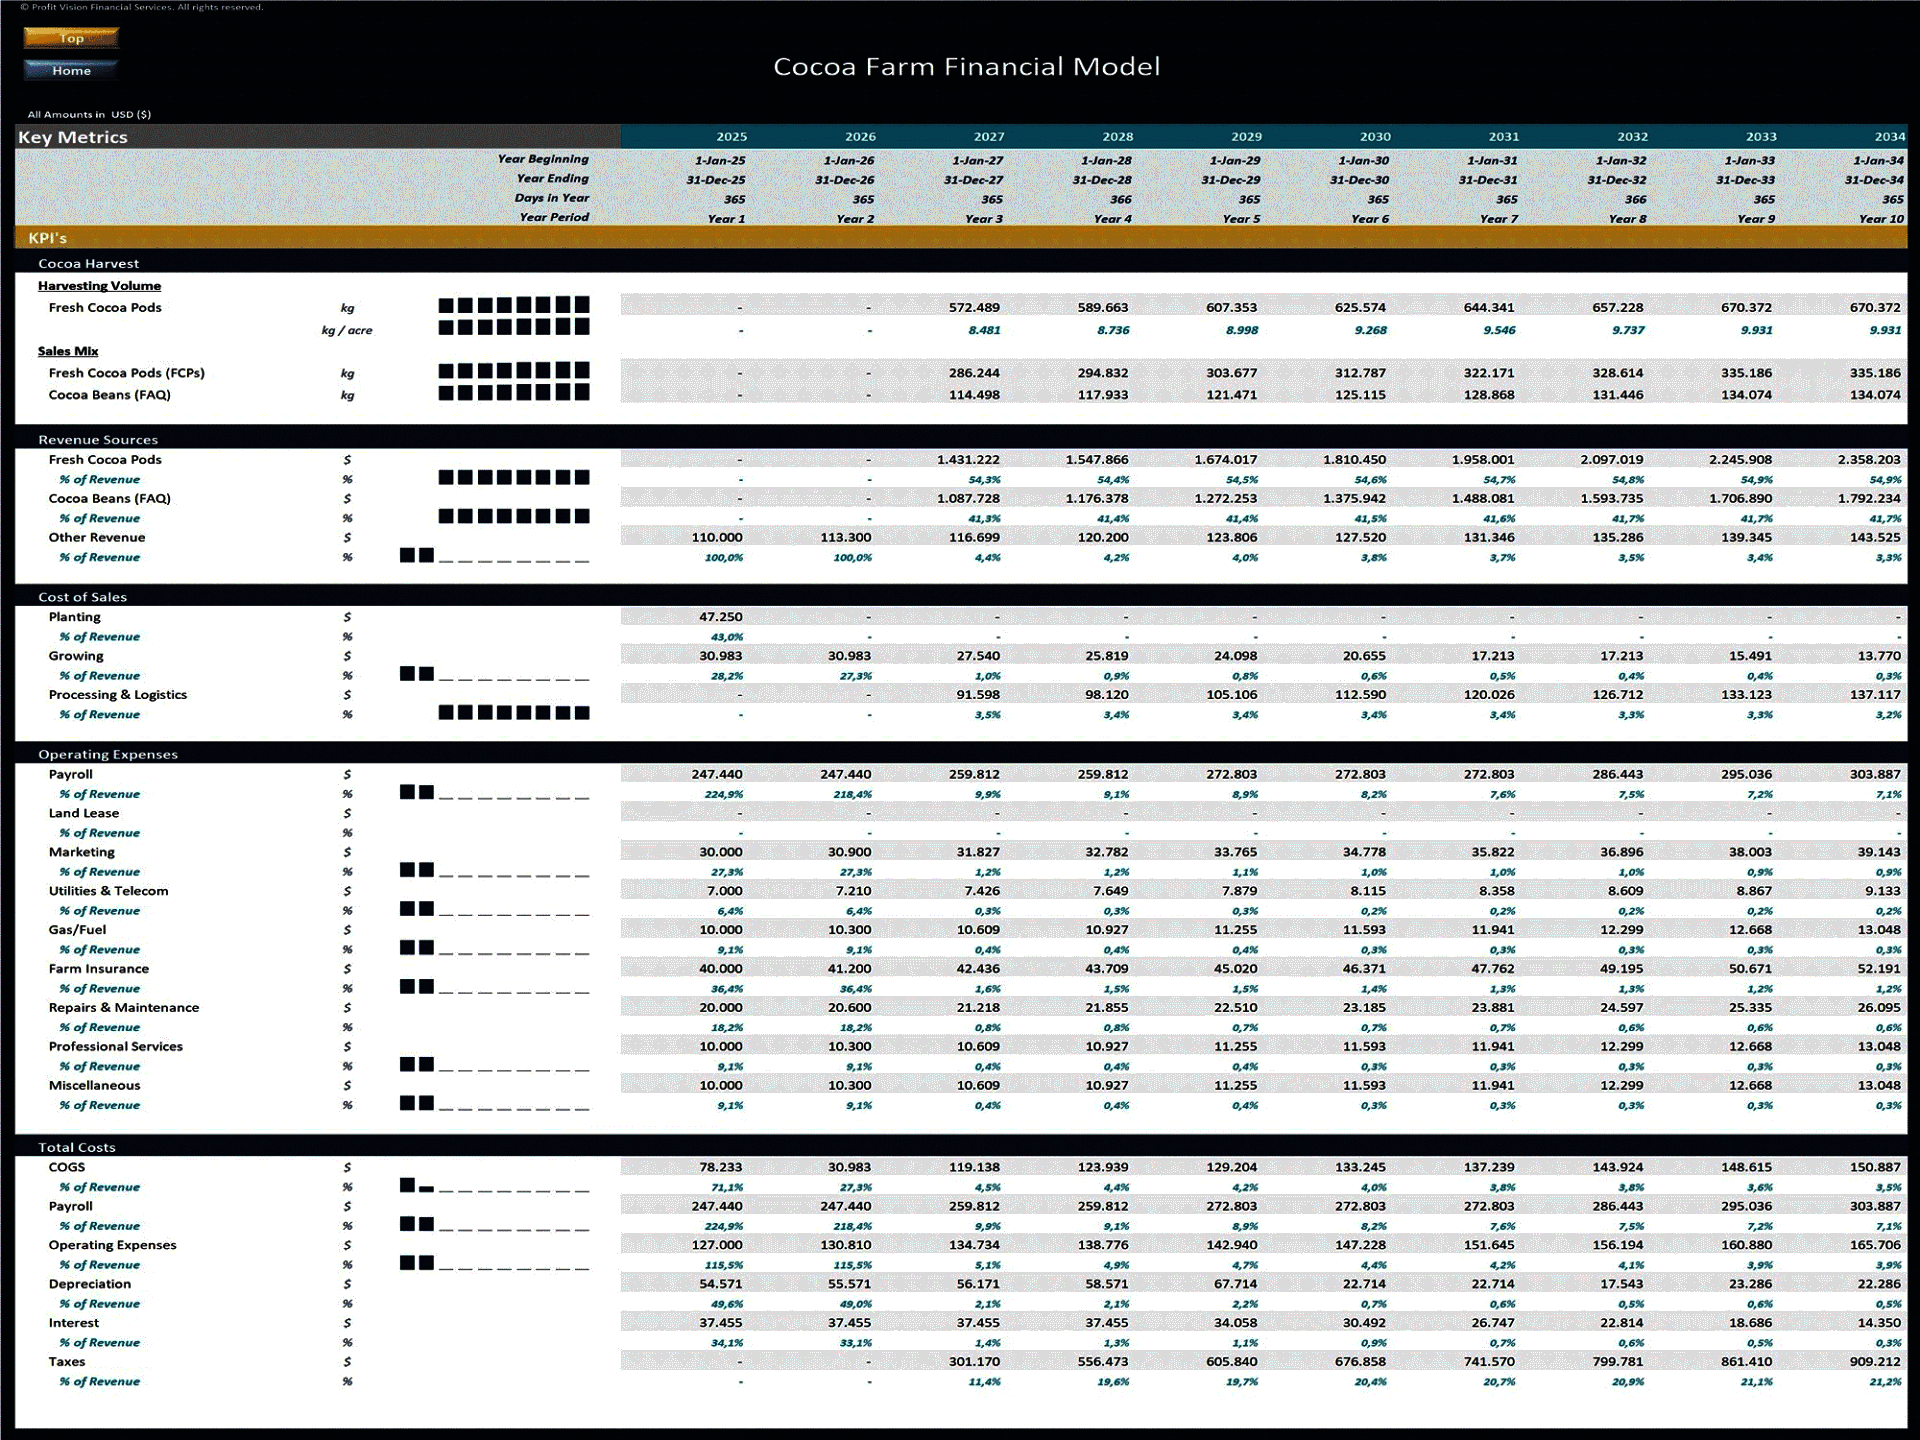Select Interest 2034 value 14.350
1920x1440 pixels.
(1879, 1323)
